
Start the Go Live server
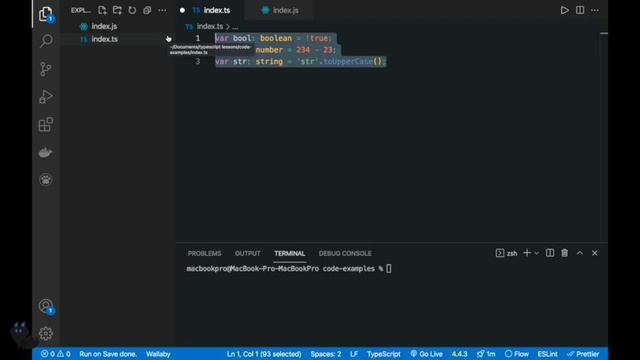point(426,354)
